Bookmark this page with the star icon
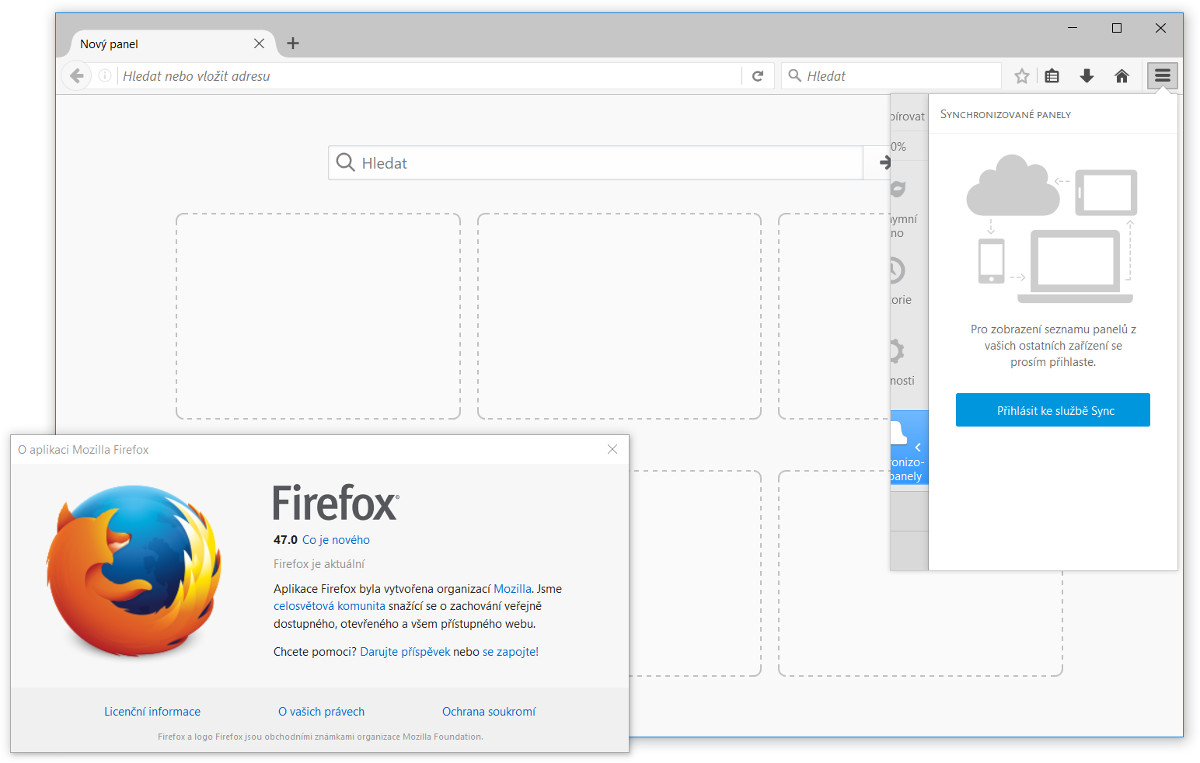 click(x=1022, y=76)
